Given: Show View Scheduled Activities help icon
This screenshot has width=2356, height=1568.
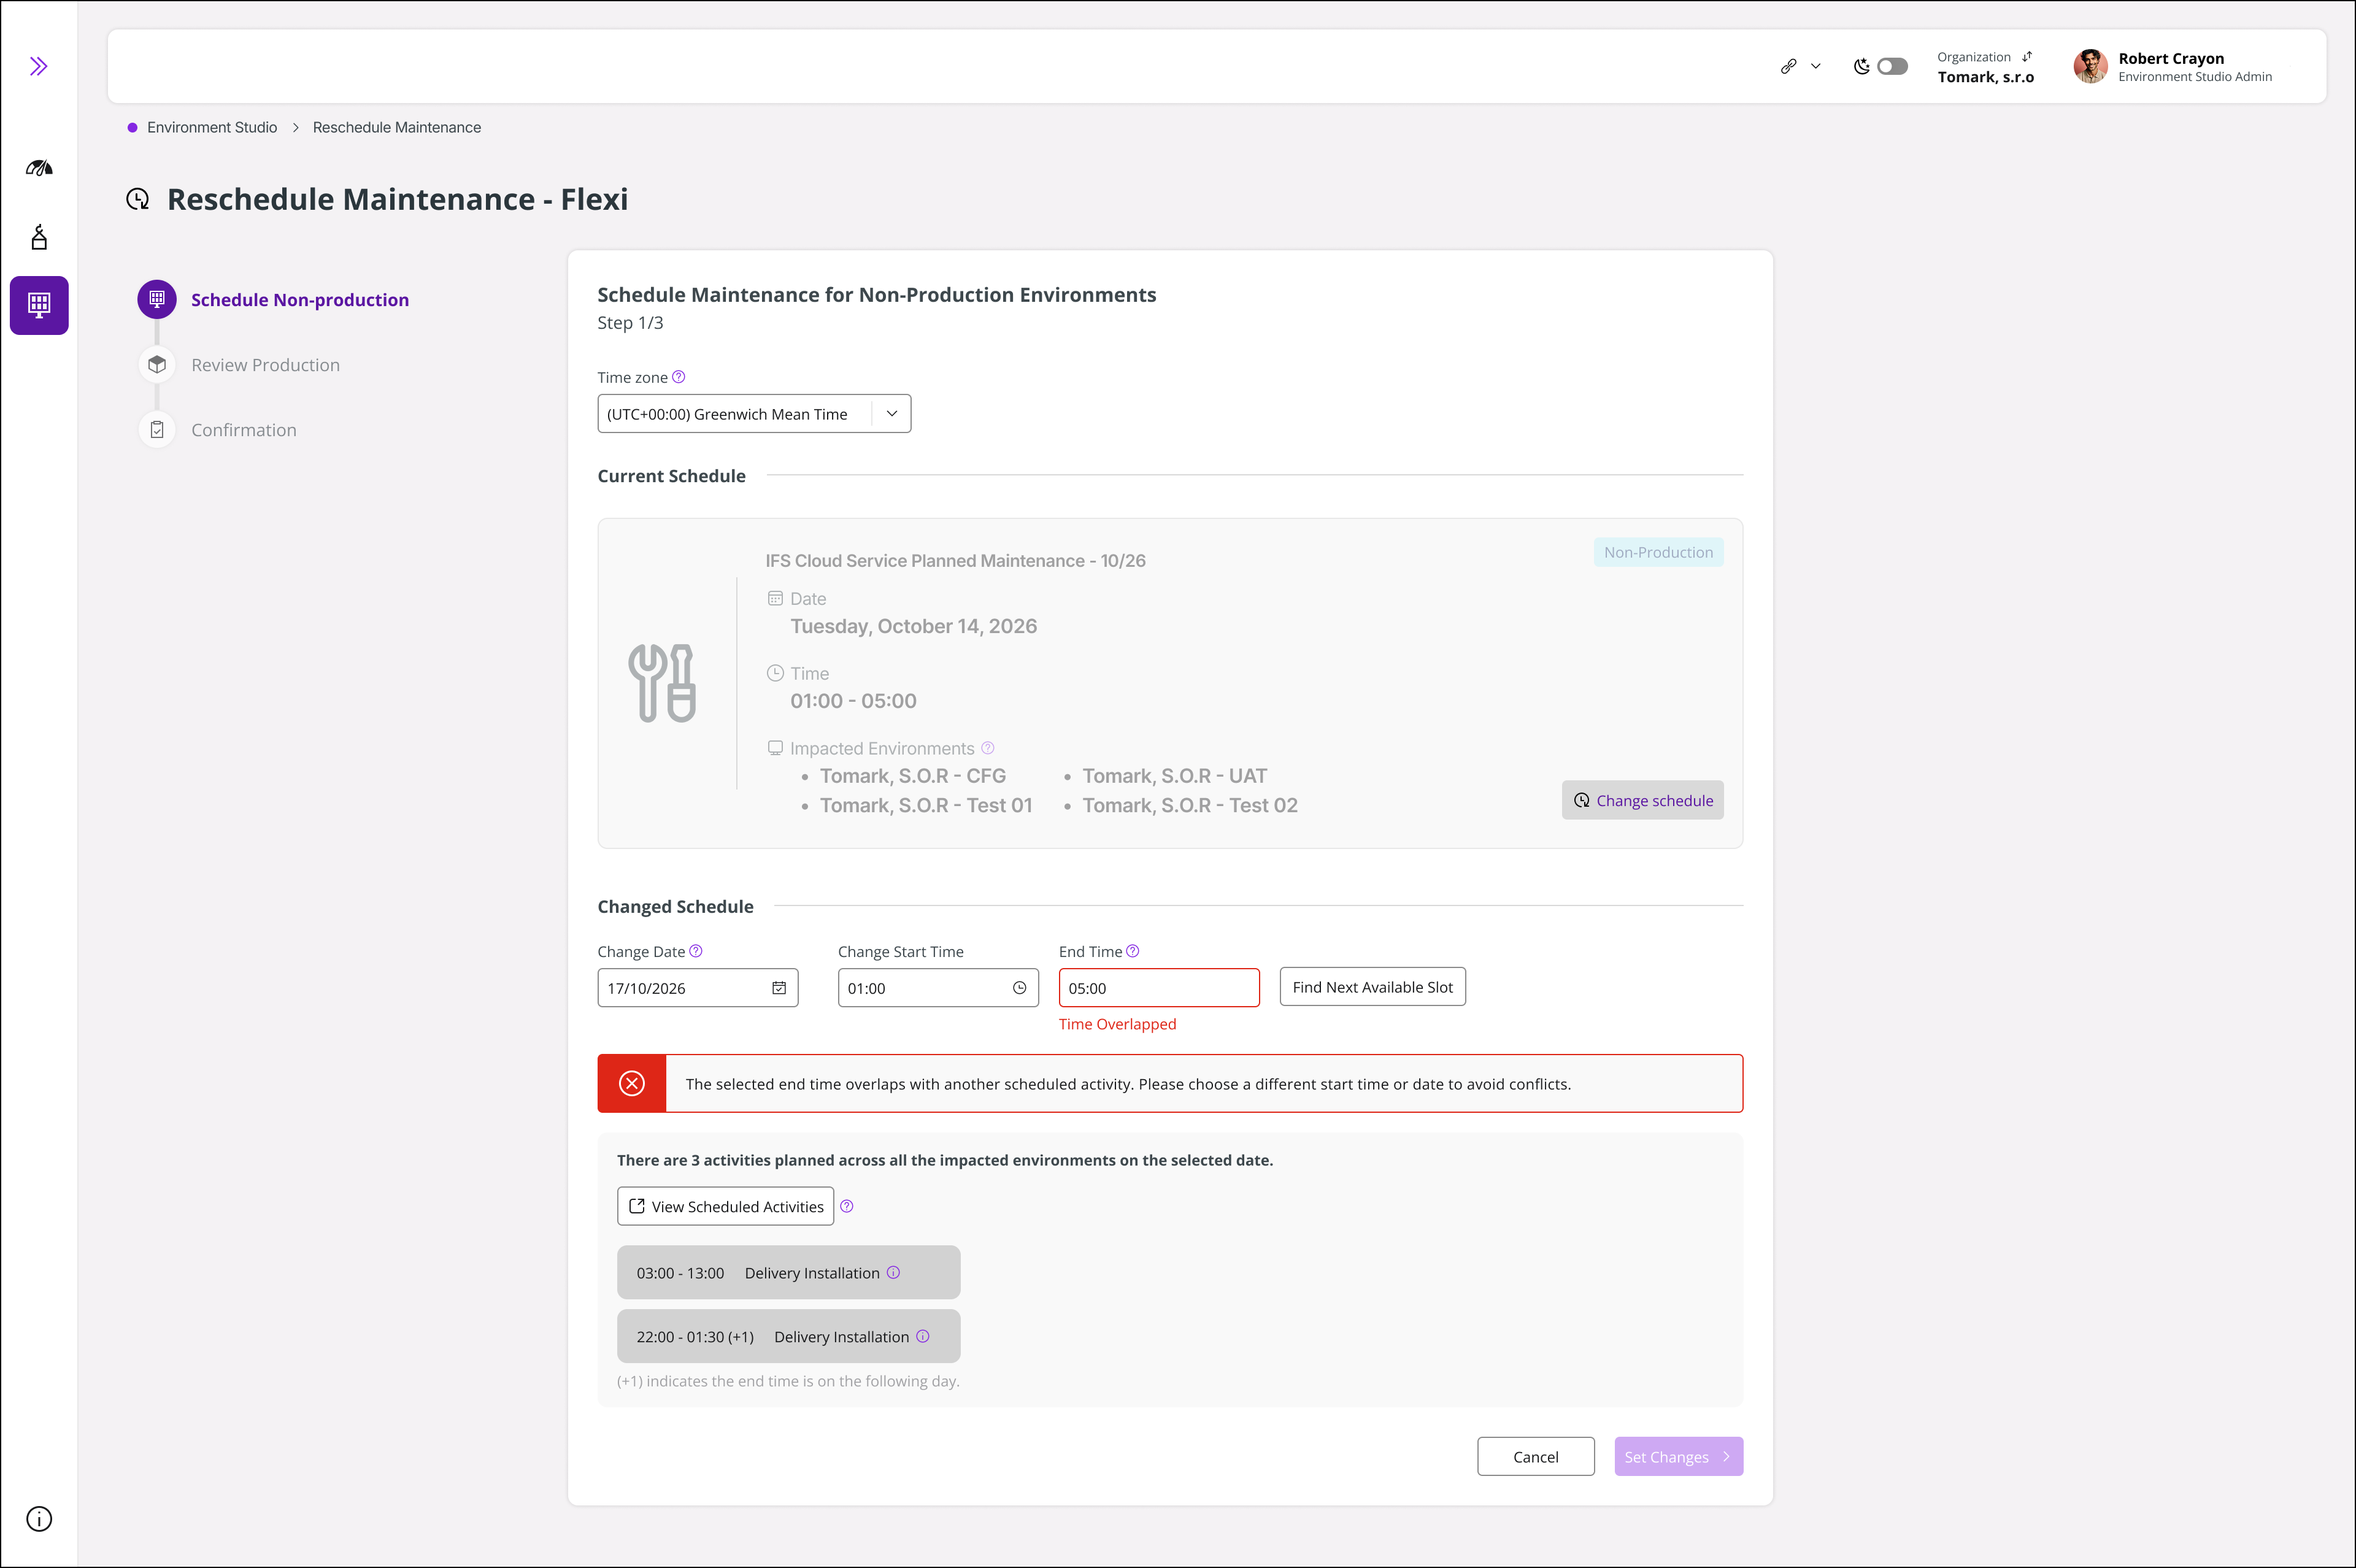Looking at the screenshot, I should tap(847, 1206).
